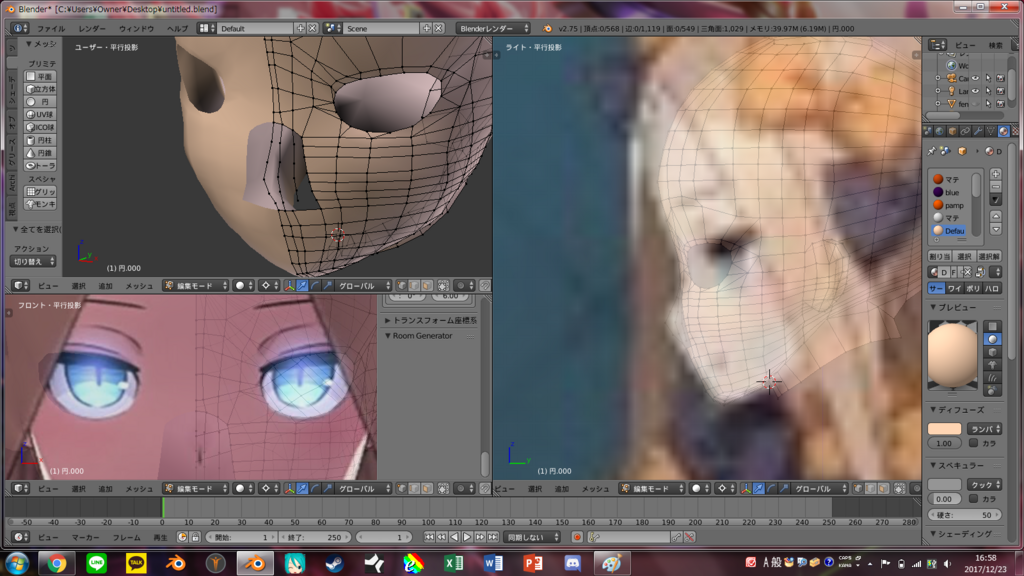Open the World tab in properties editor
Screen dimensions: 1024x576
(940, 131)
